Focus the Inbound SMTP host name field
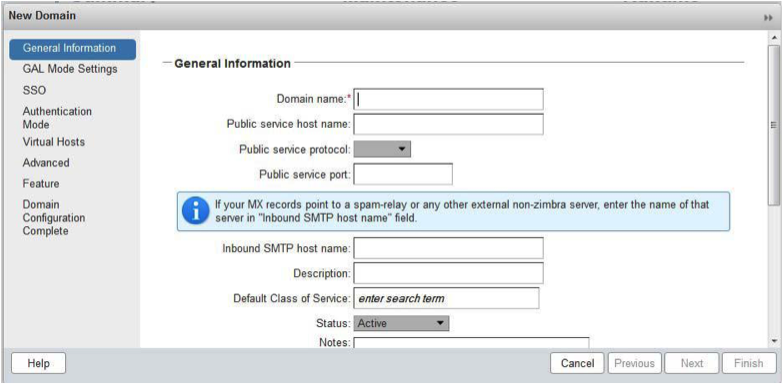 [x=448, y=248]
